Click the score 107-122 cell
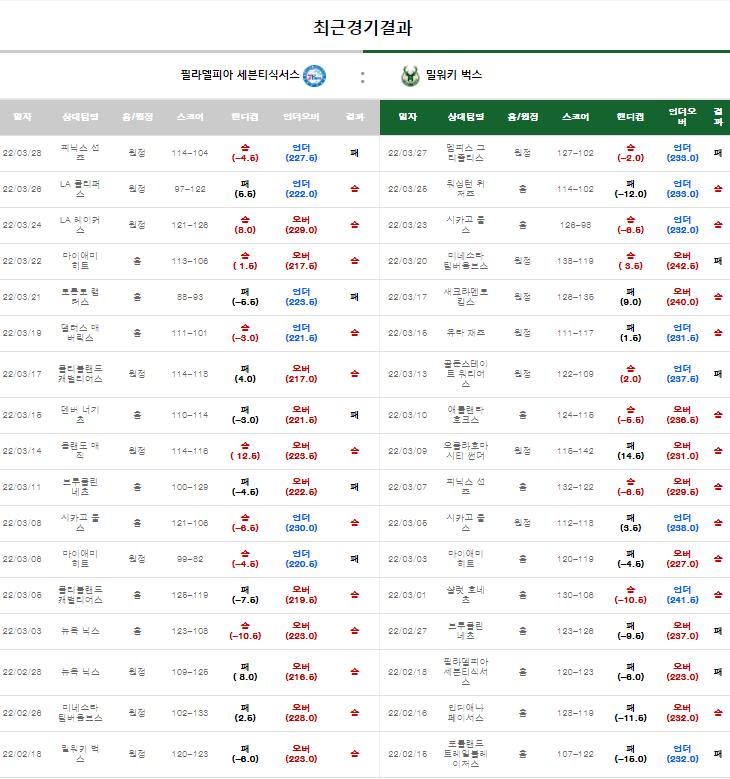The height and width of the screenshot is (779, 730). [575, 754]
